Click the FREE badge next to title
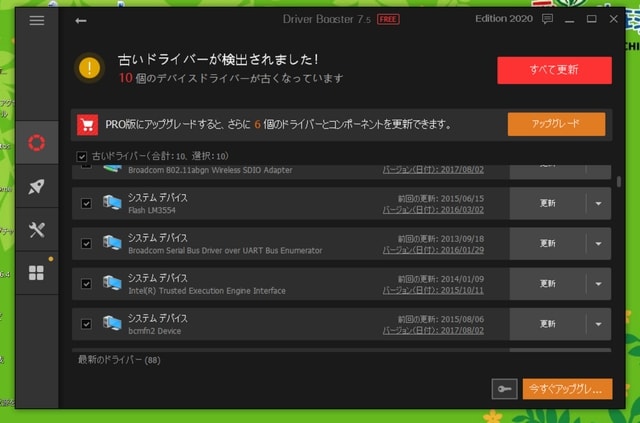 click(x=388, y=19)
